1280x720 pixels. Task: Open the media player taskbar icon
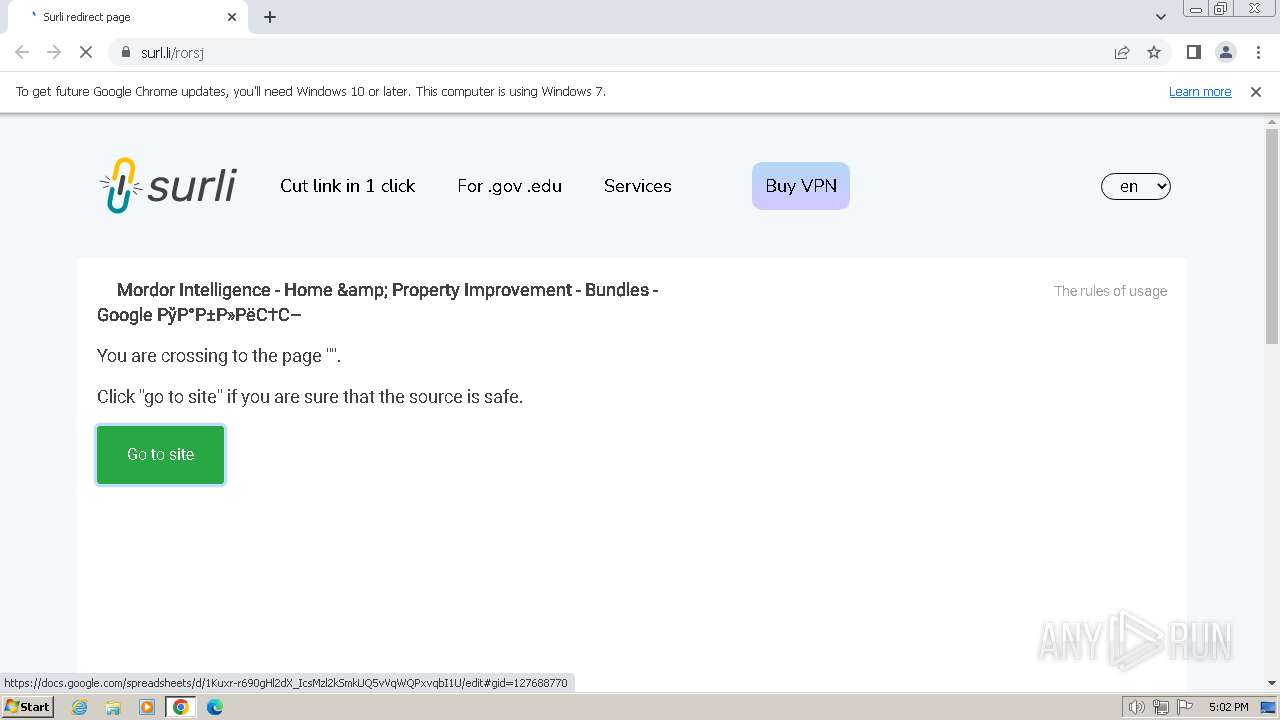(x=147, y=707)
